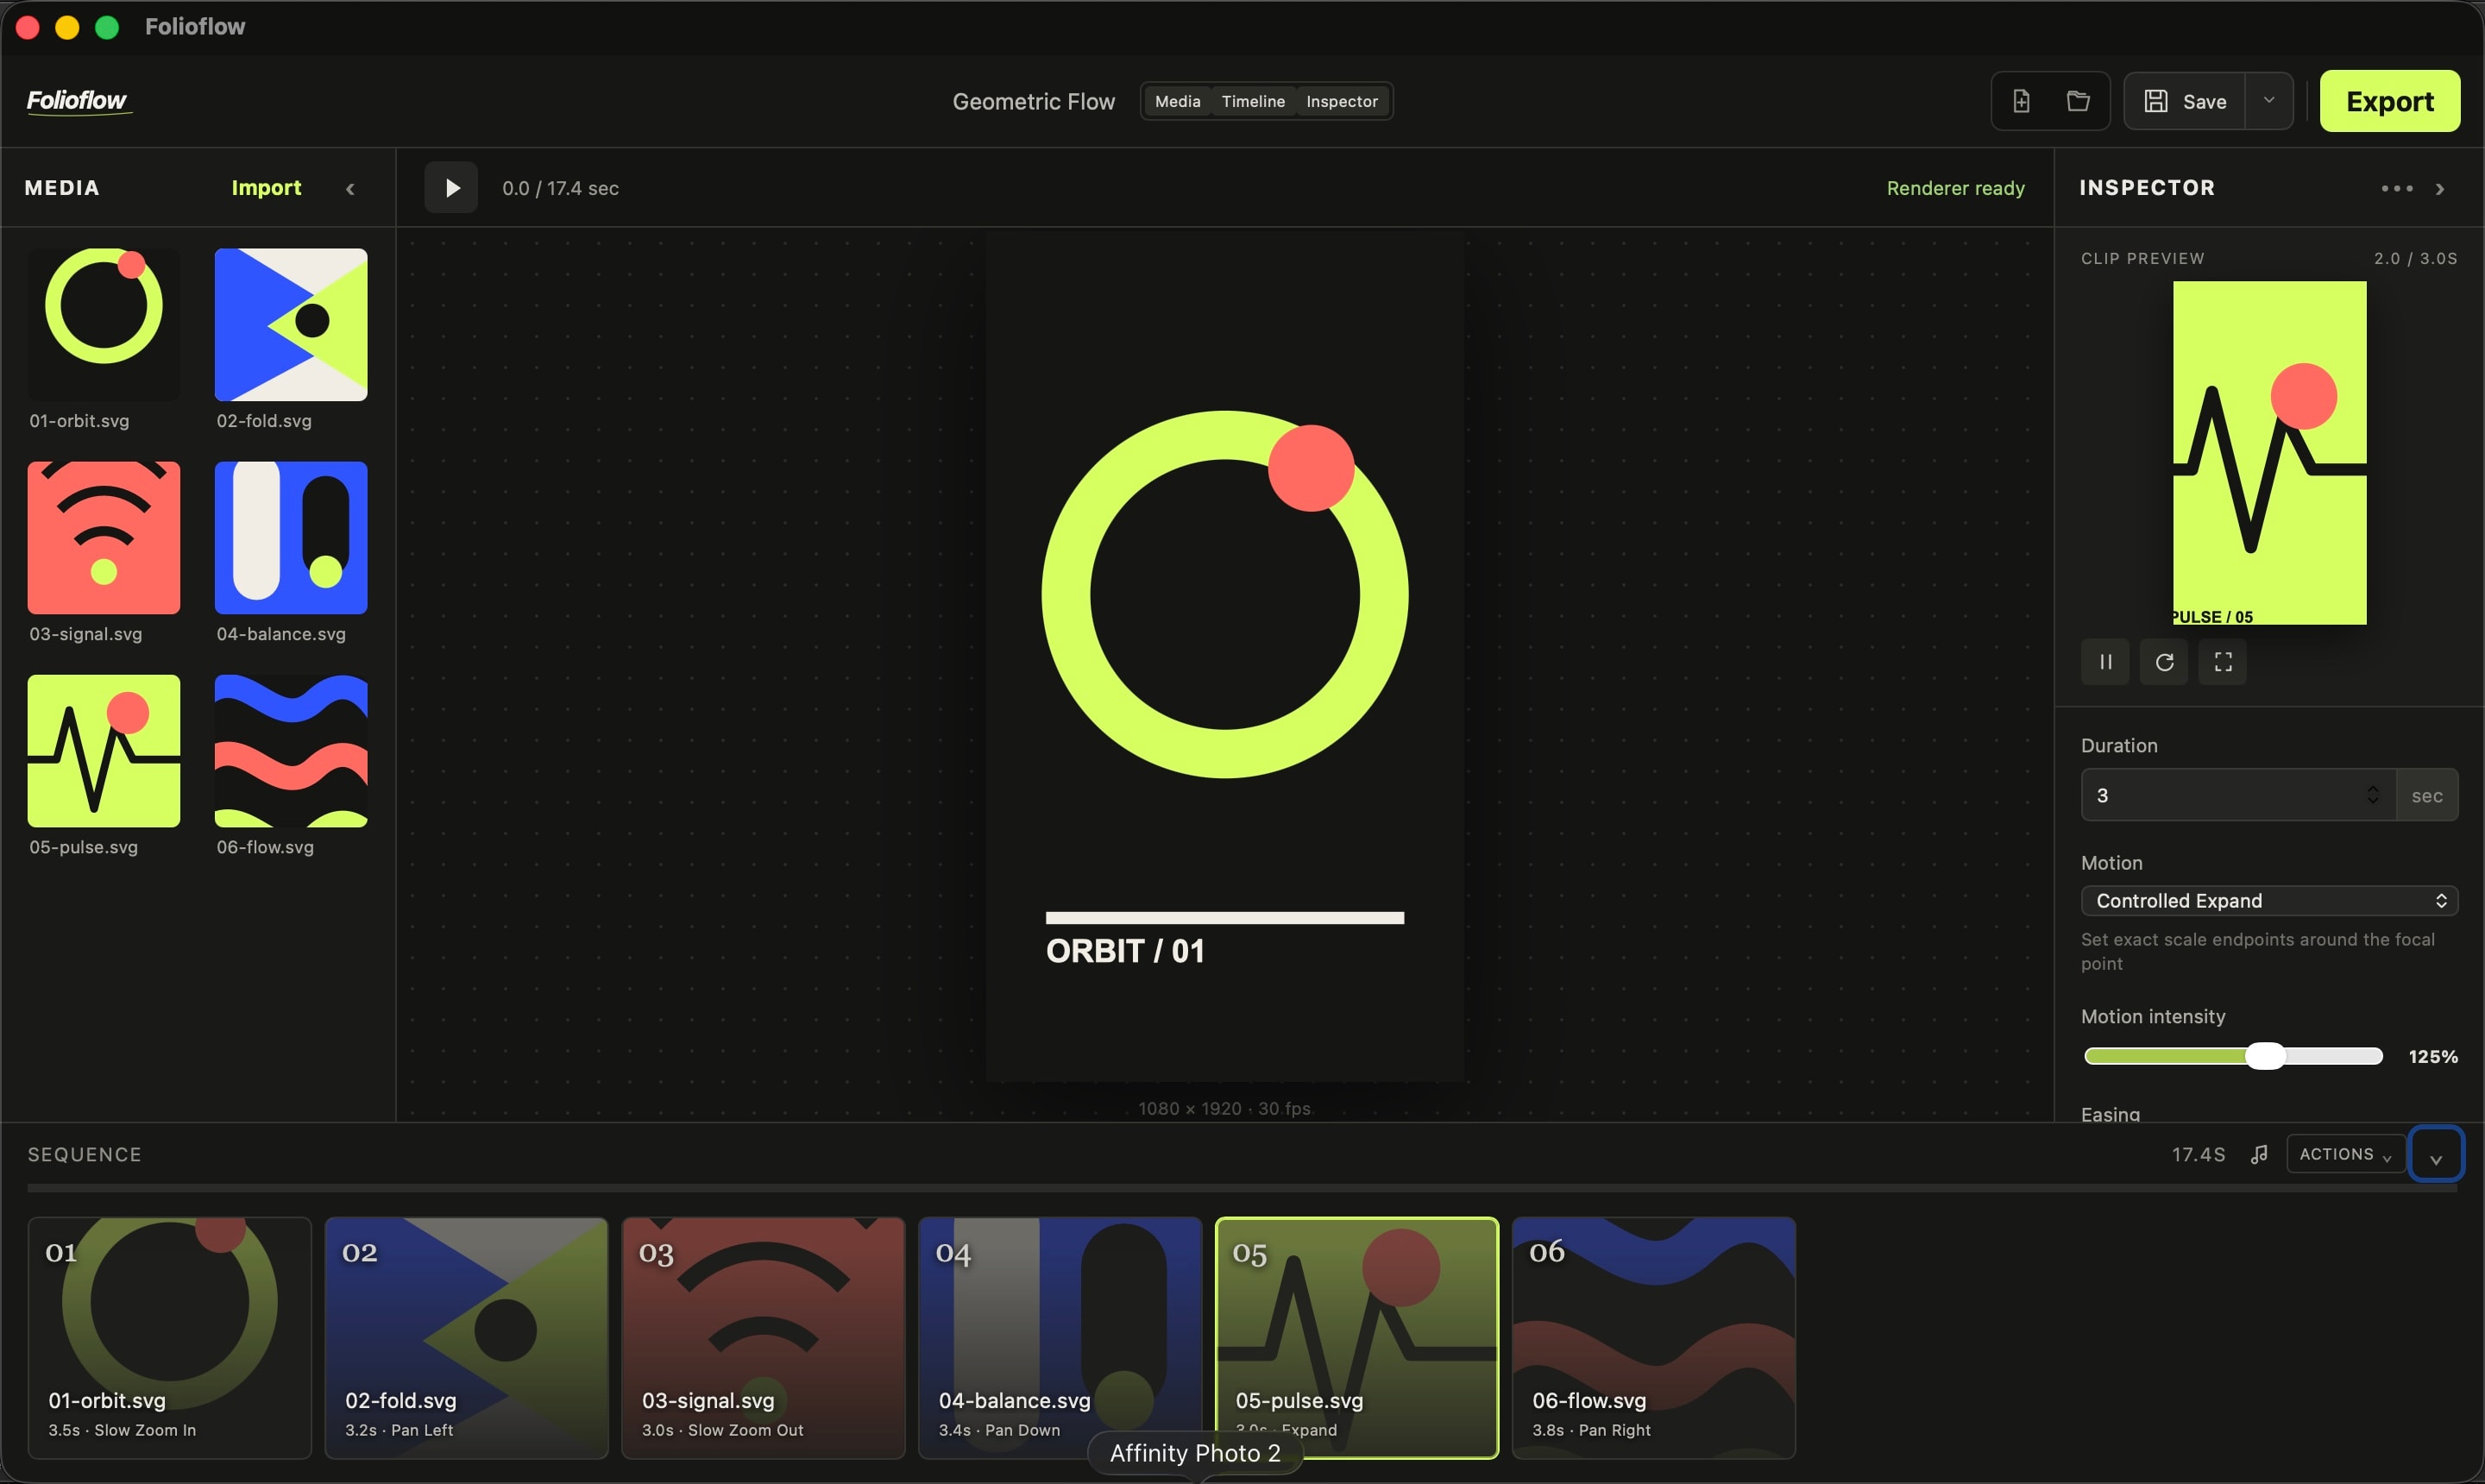Click the Save button
2485x1484 pixels.
point(2185,101)
